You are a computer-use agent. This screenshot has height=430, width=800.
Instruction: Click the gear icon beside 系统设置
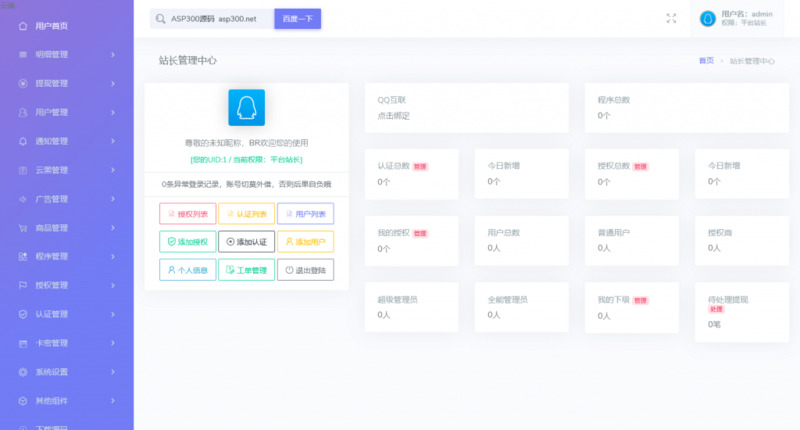coord(23,372)
